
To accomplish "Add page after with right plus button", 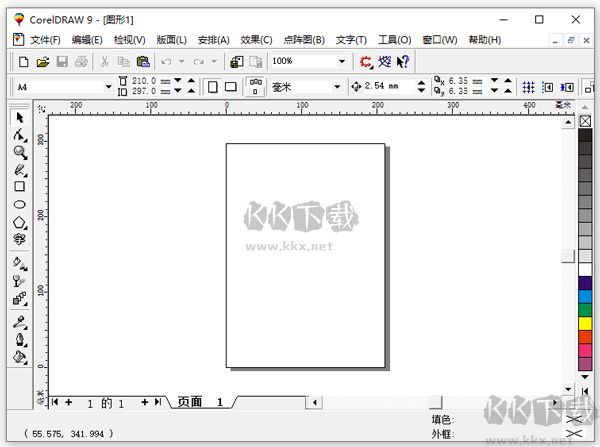I will 144,402.
